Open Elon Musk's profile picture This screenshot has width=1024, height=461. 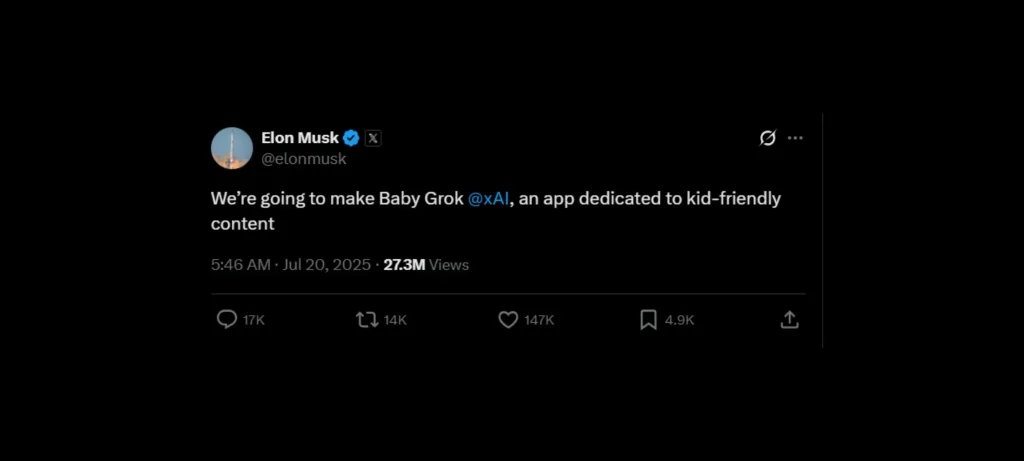[232, 148]
